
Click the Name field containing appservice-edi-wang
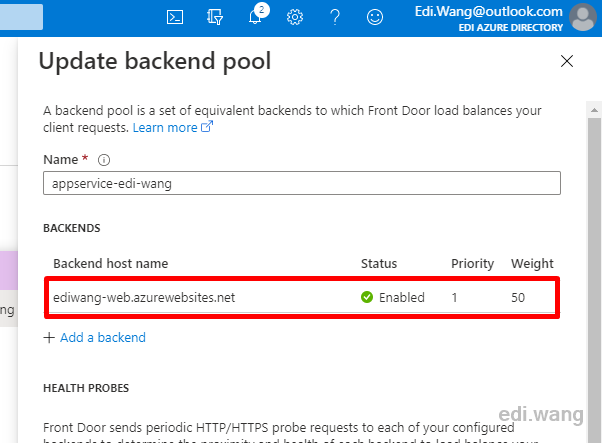click(x=302, y=183)
